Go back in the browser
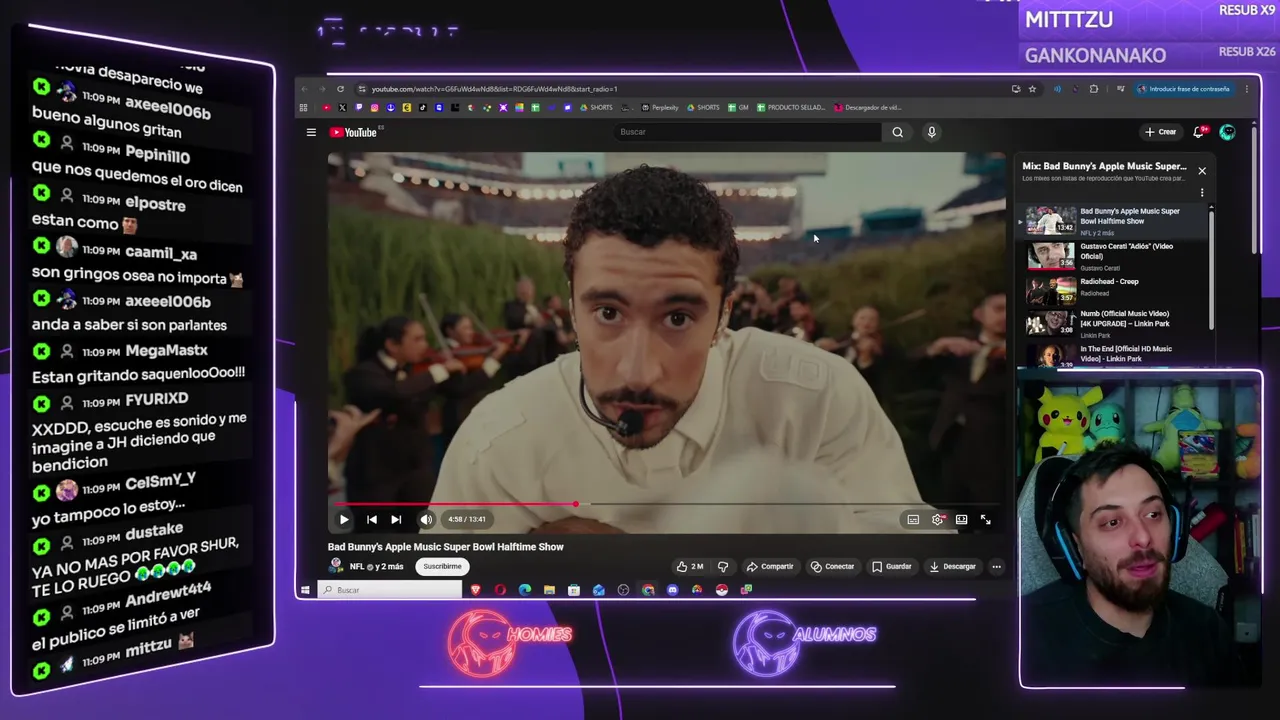This screenshot has width=1280, height=720. click(304, 89)
